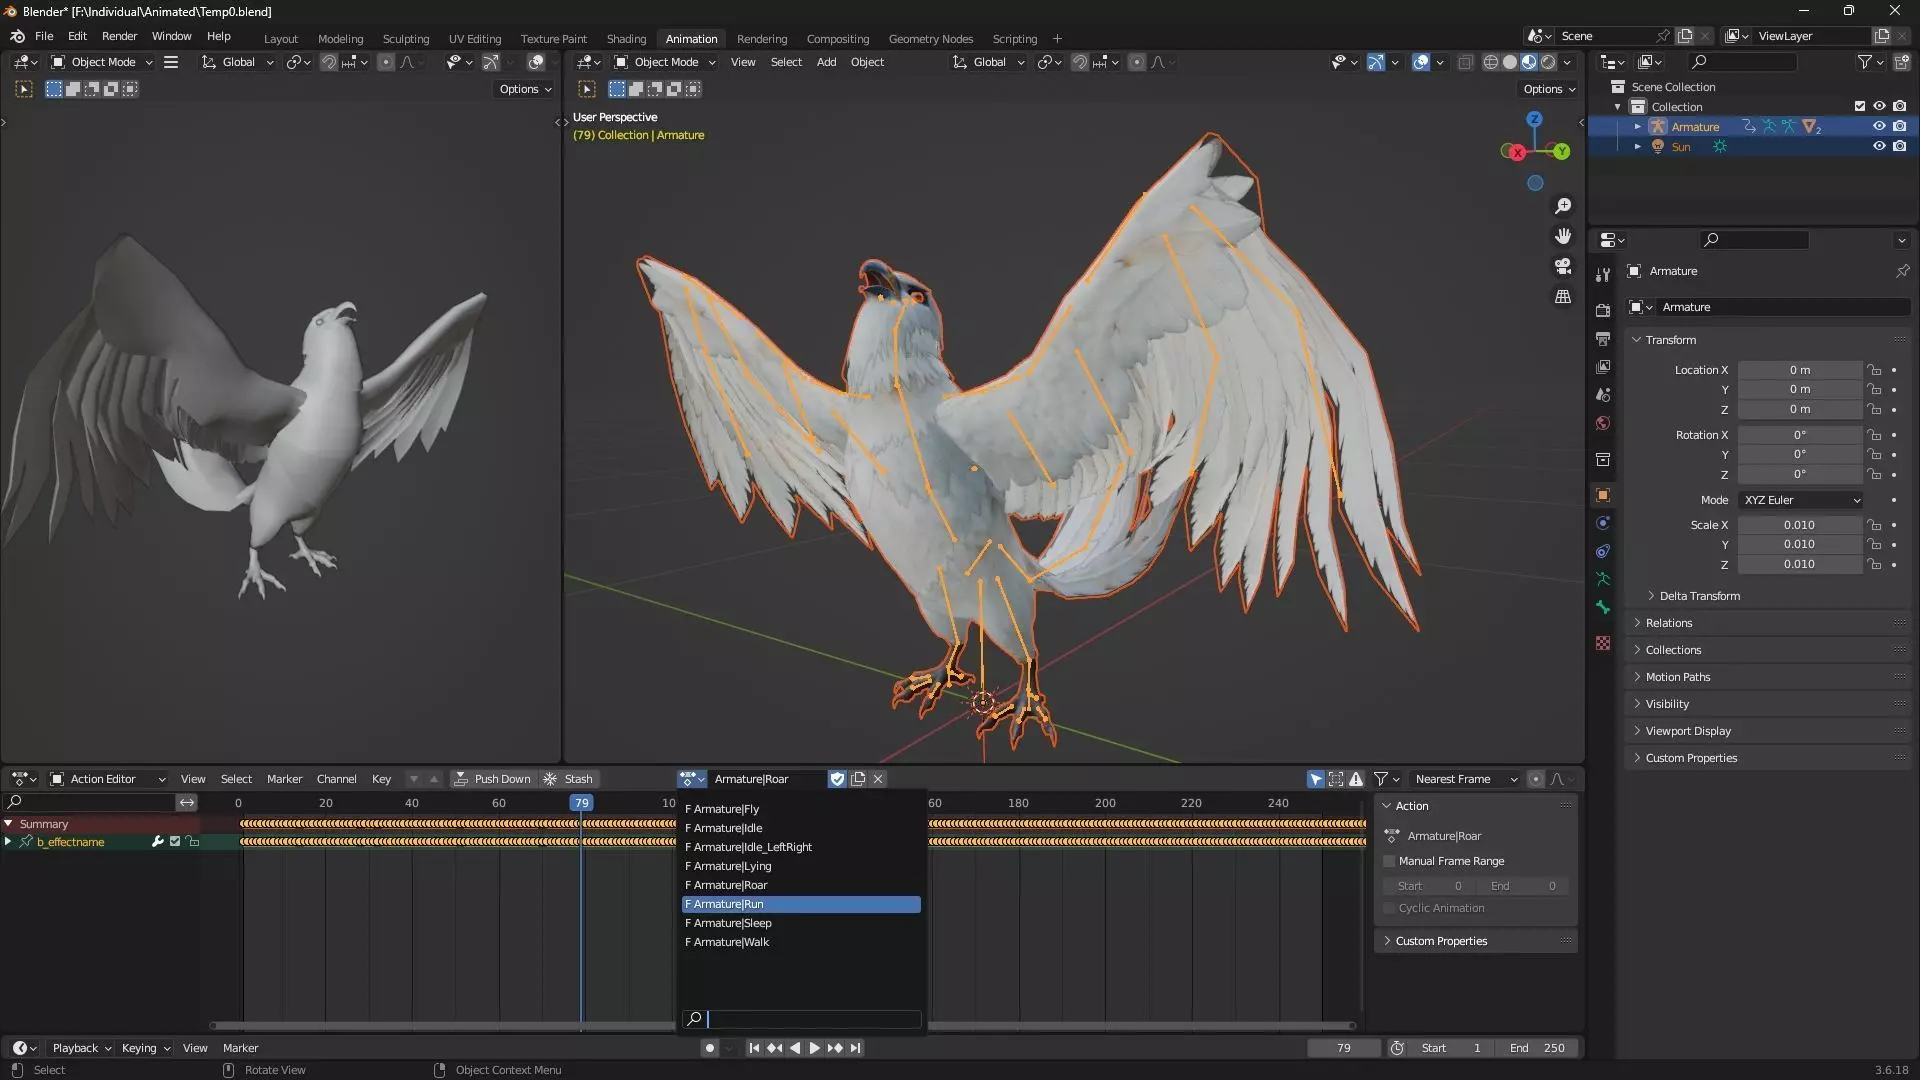The image size is (1920, 1080).
Task: Click the Scale X value field
Action: 1798,525
